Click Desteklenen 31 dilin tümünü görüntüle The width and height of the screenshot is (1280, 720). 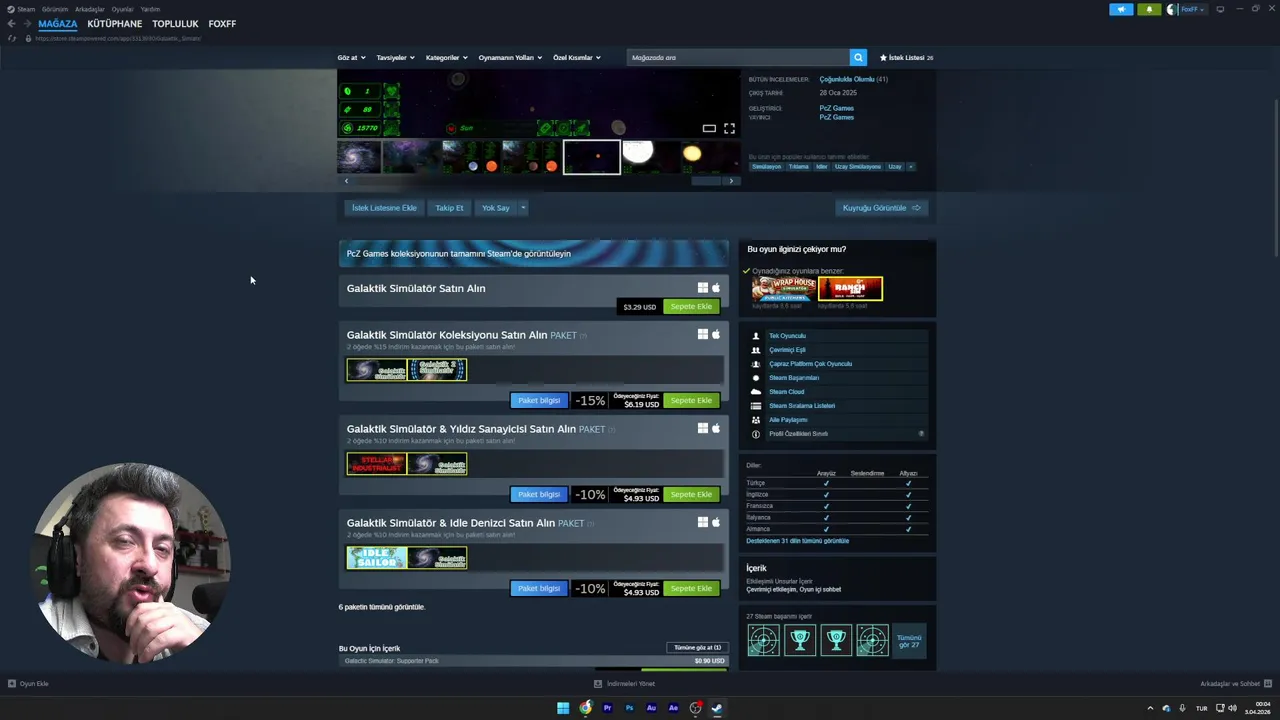[797, 541]
